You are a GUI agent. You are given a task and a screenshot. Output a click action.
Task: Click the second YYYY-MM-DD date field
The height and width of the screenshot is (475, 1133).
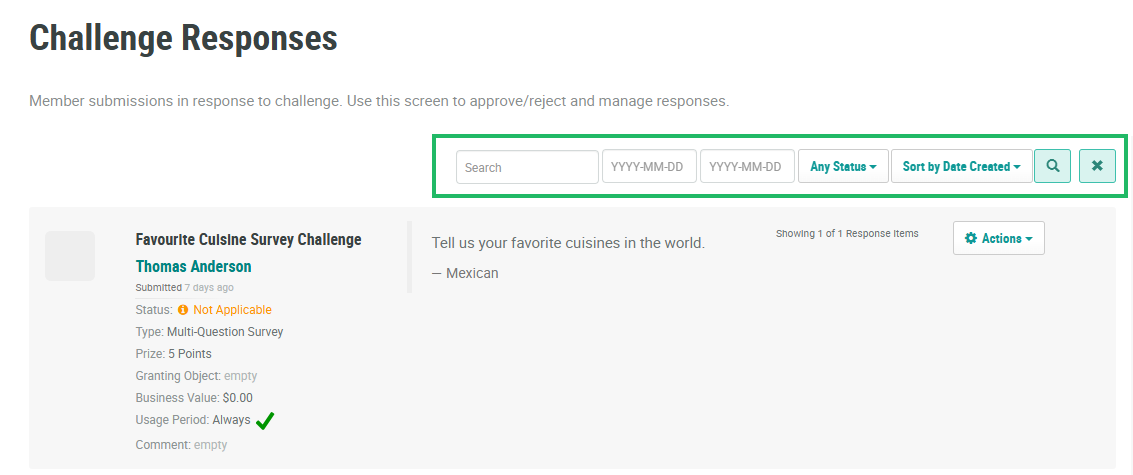point(746,167)
